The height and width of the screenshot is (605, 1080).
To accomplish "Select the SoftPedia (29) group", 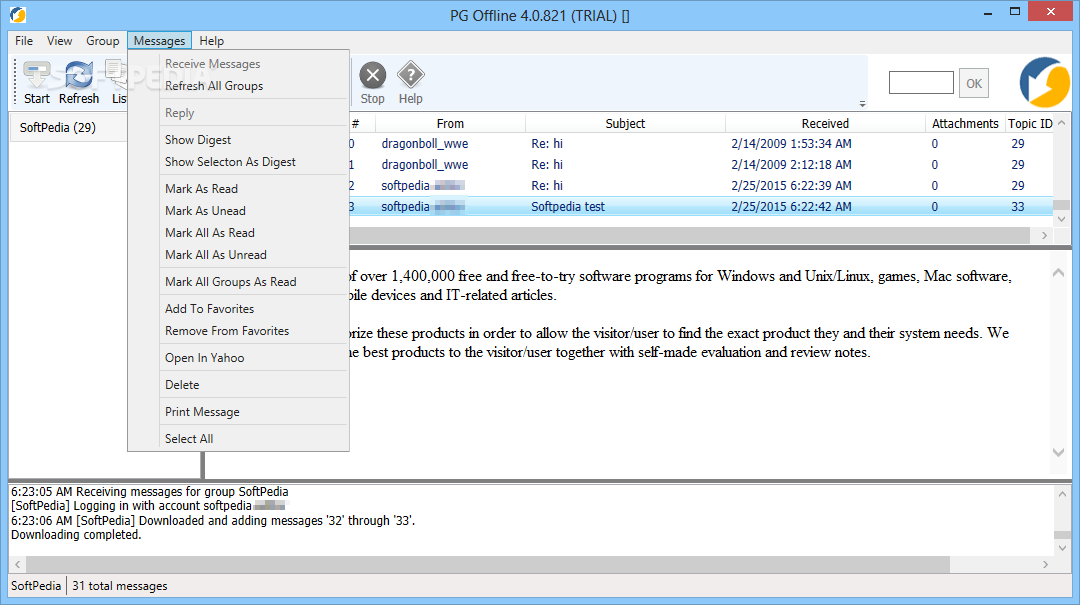I will (58, 127).
